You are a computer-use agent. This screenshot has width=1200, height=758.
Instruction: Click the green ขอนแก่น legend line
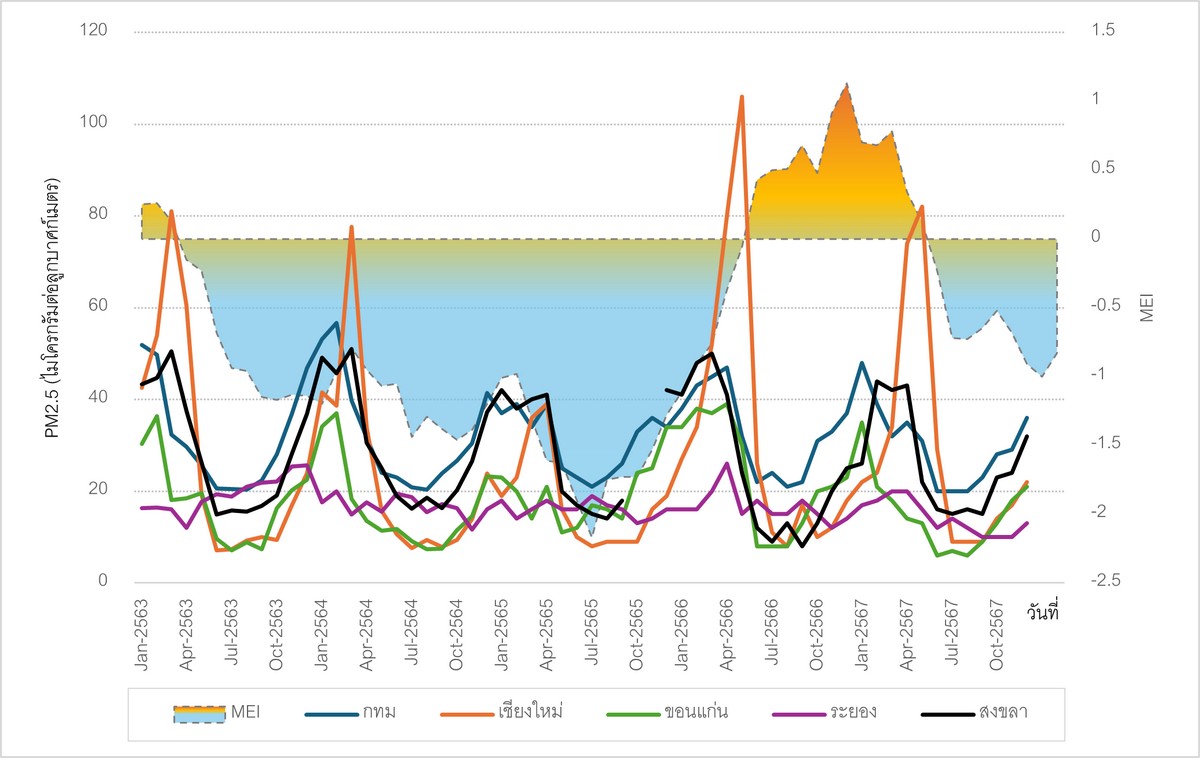coord(632,714)
